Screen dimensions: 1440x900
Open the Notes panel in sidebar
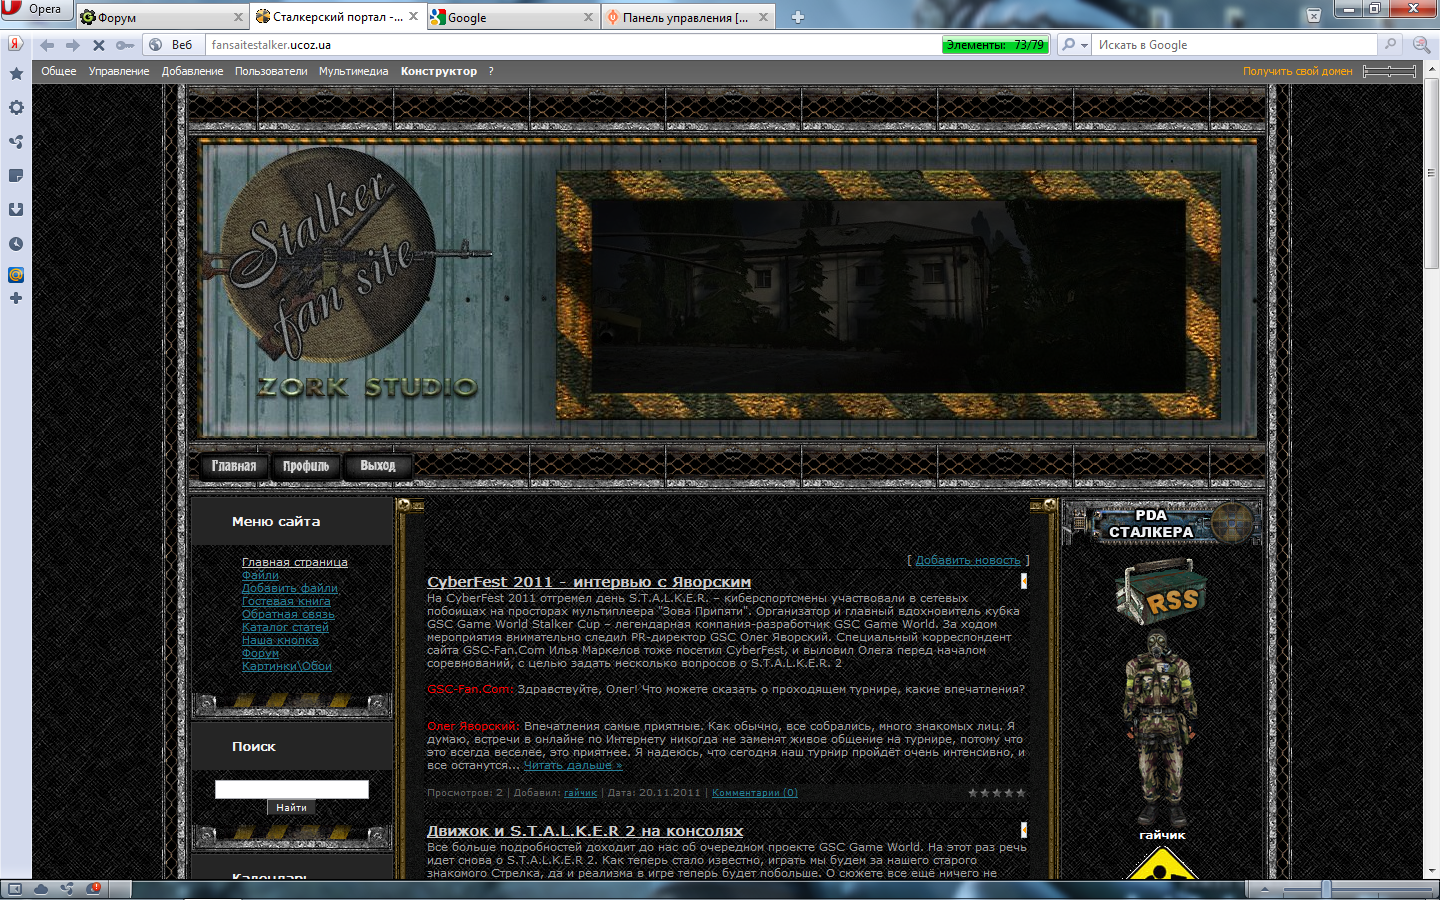click(16, 175)
